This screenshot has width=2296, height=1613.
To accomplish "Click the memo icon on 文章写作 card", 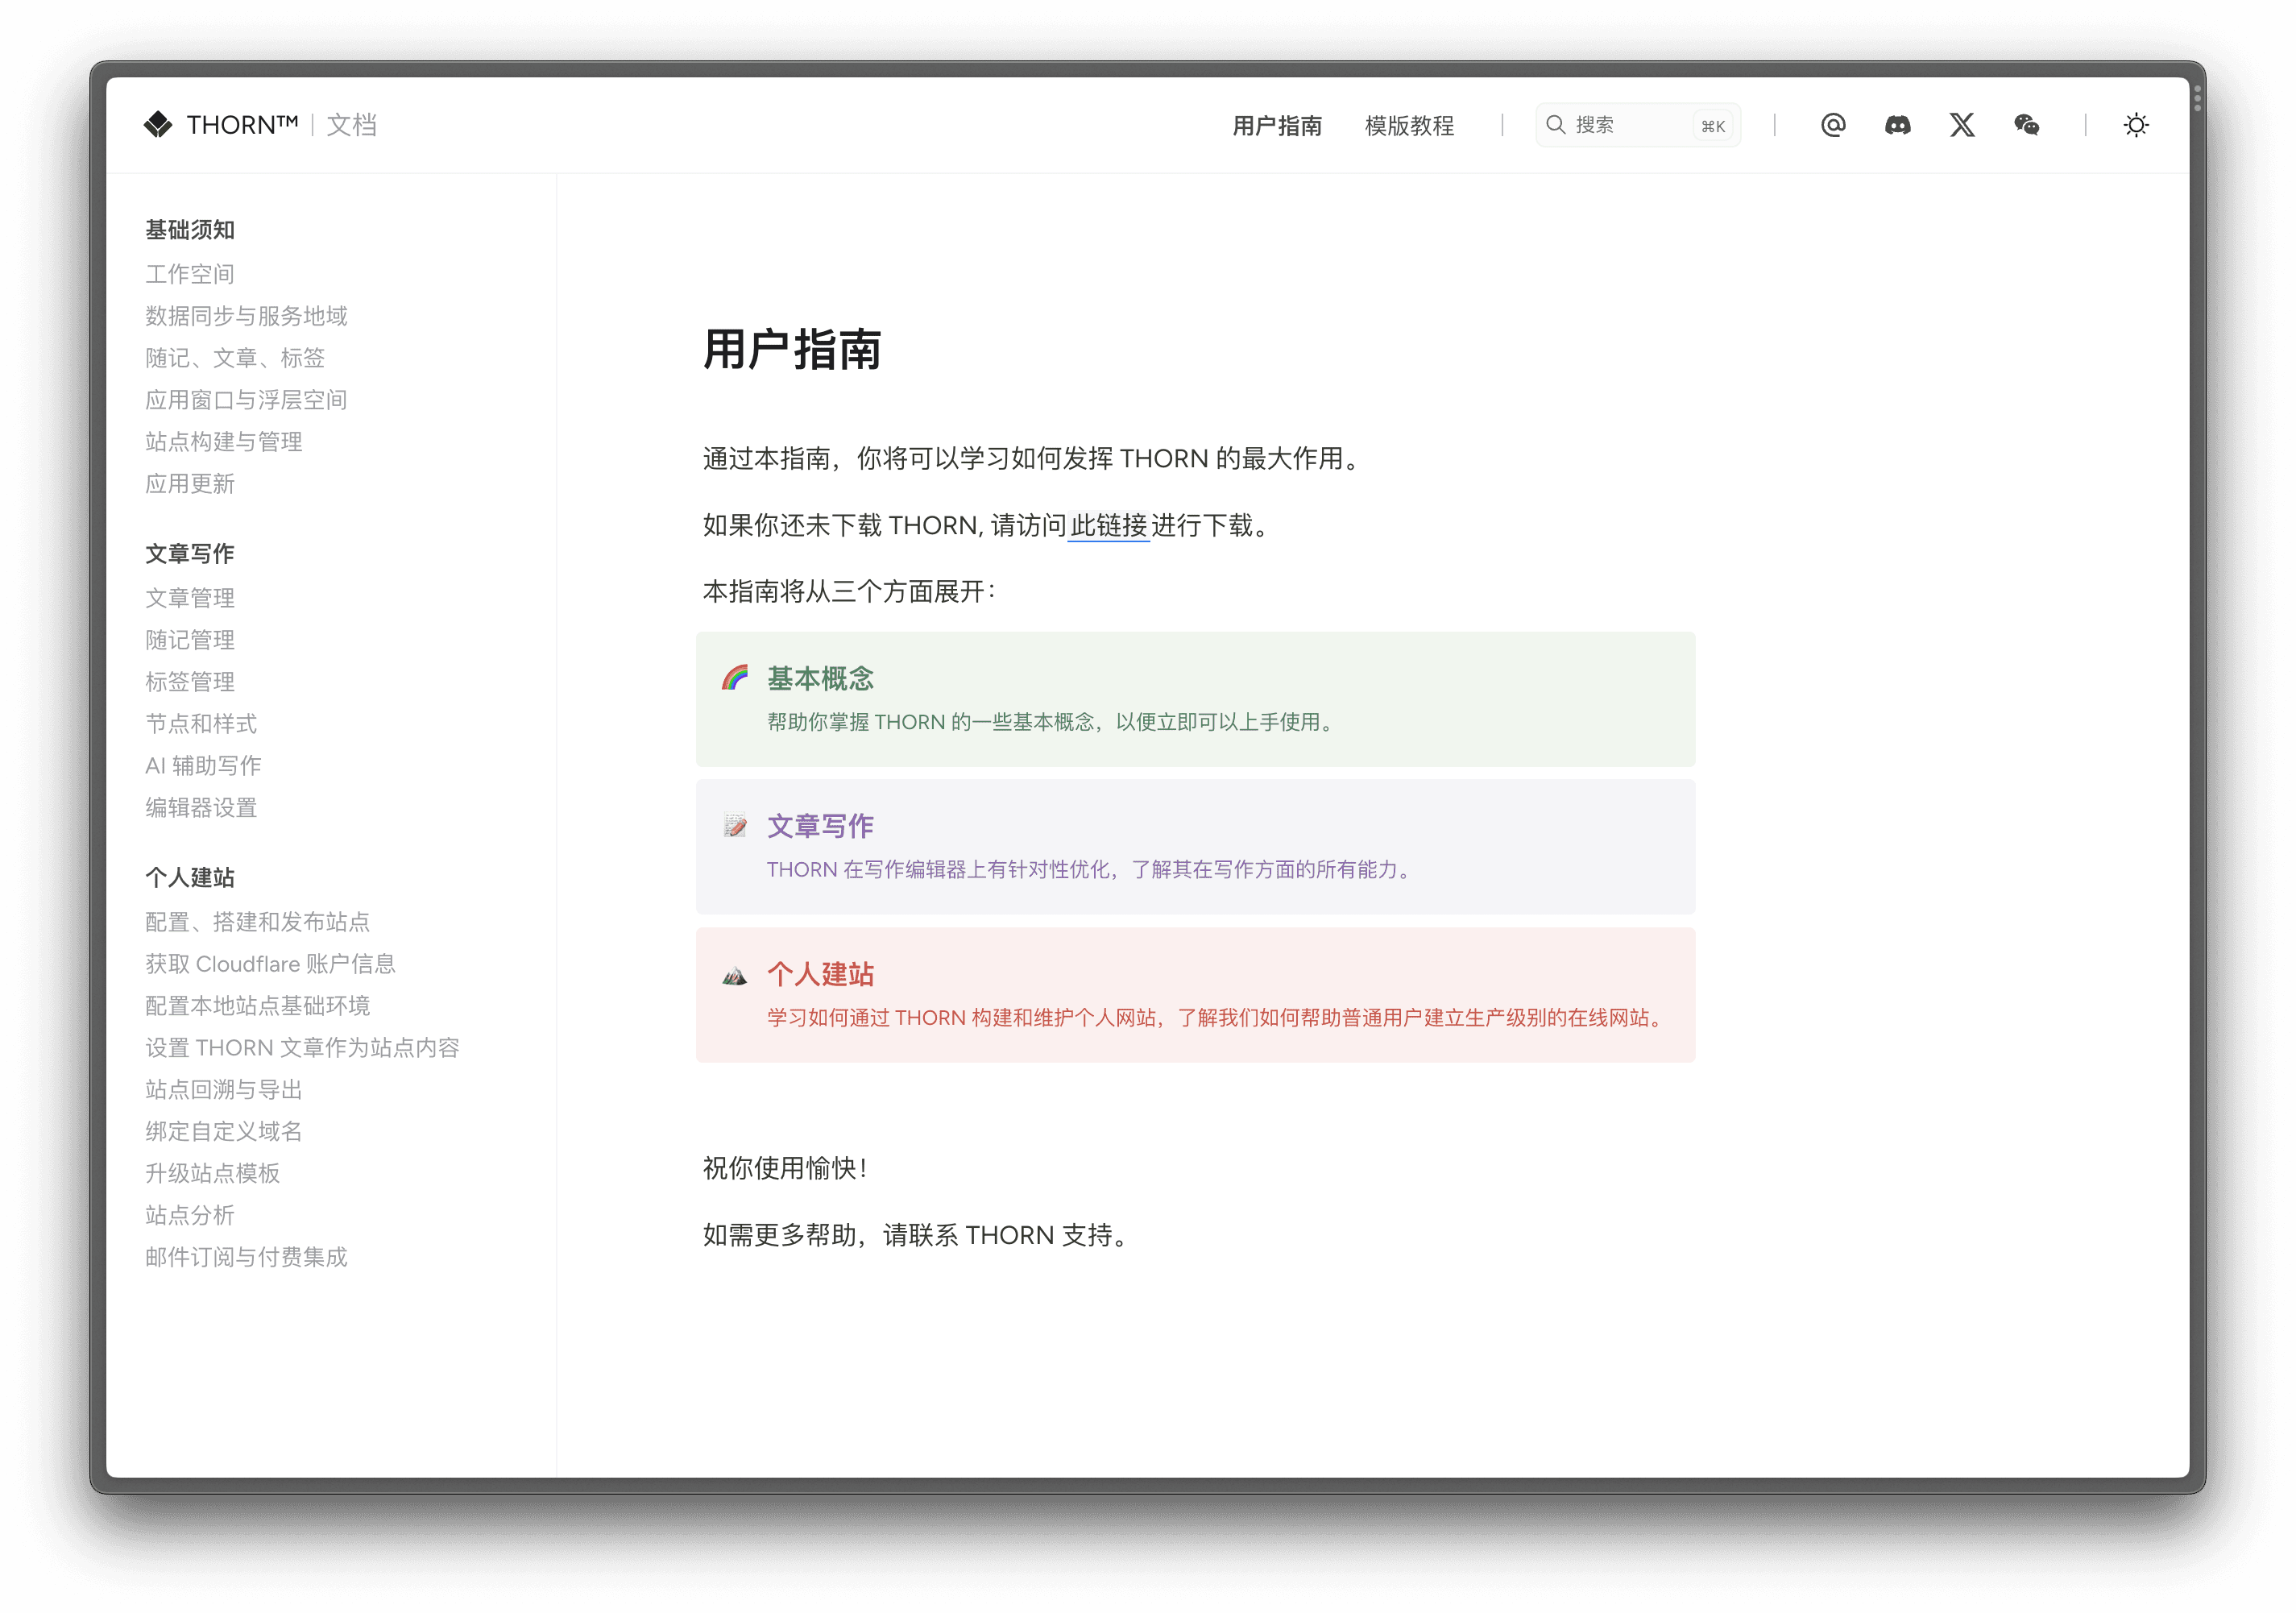I will 735,825.
